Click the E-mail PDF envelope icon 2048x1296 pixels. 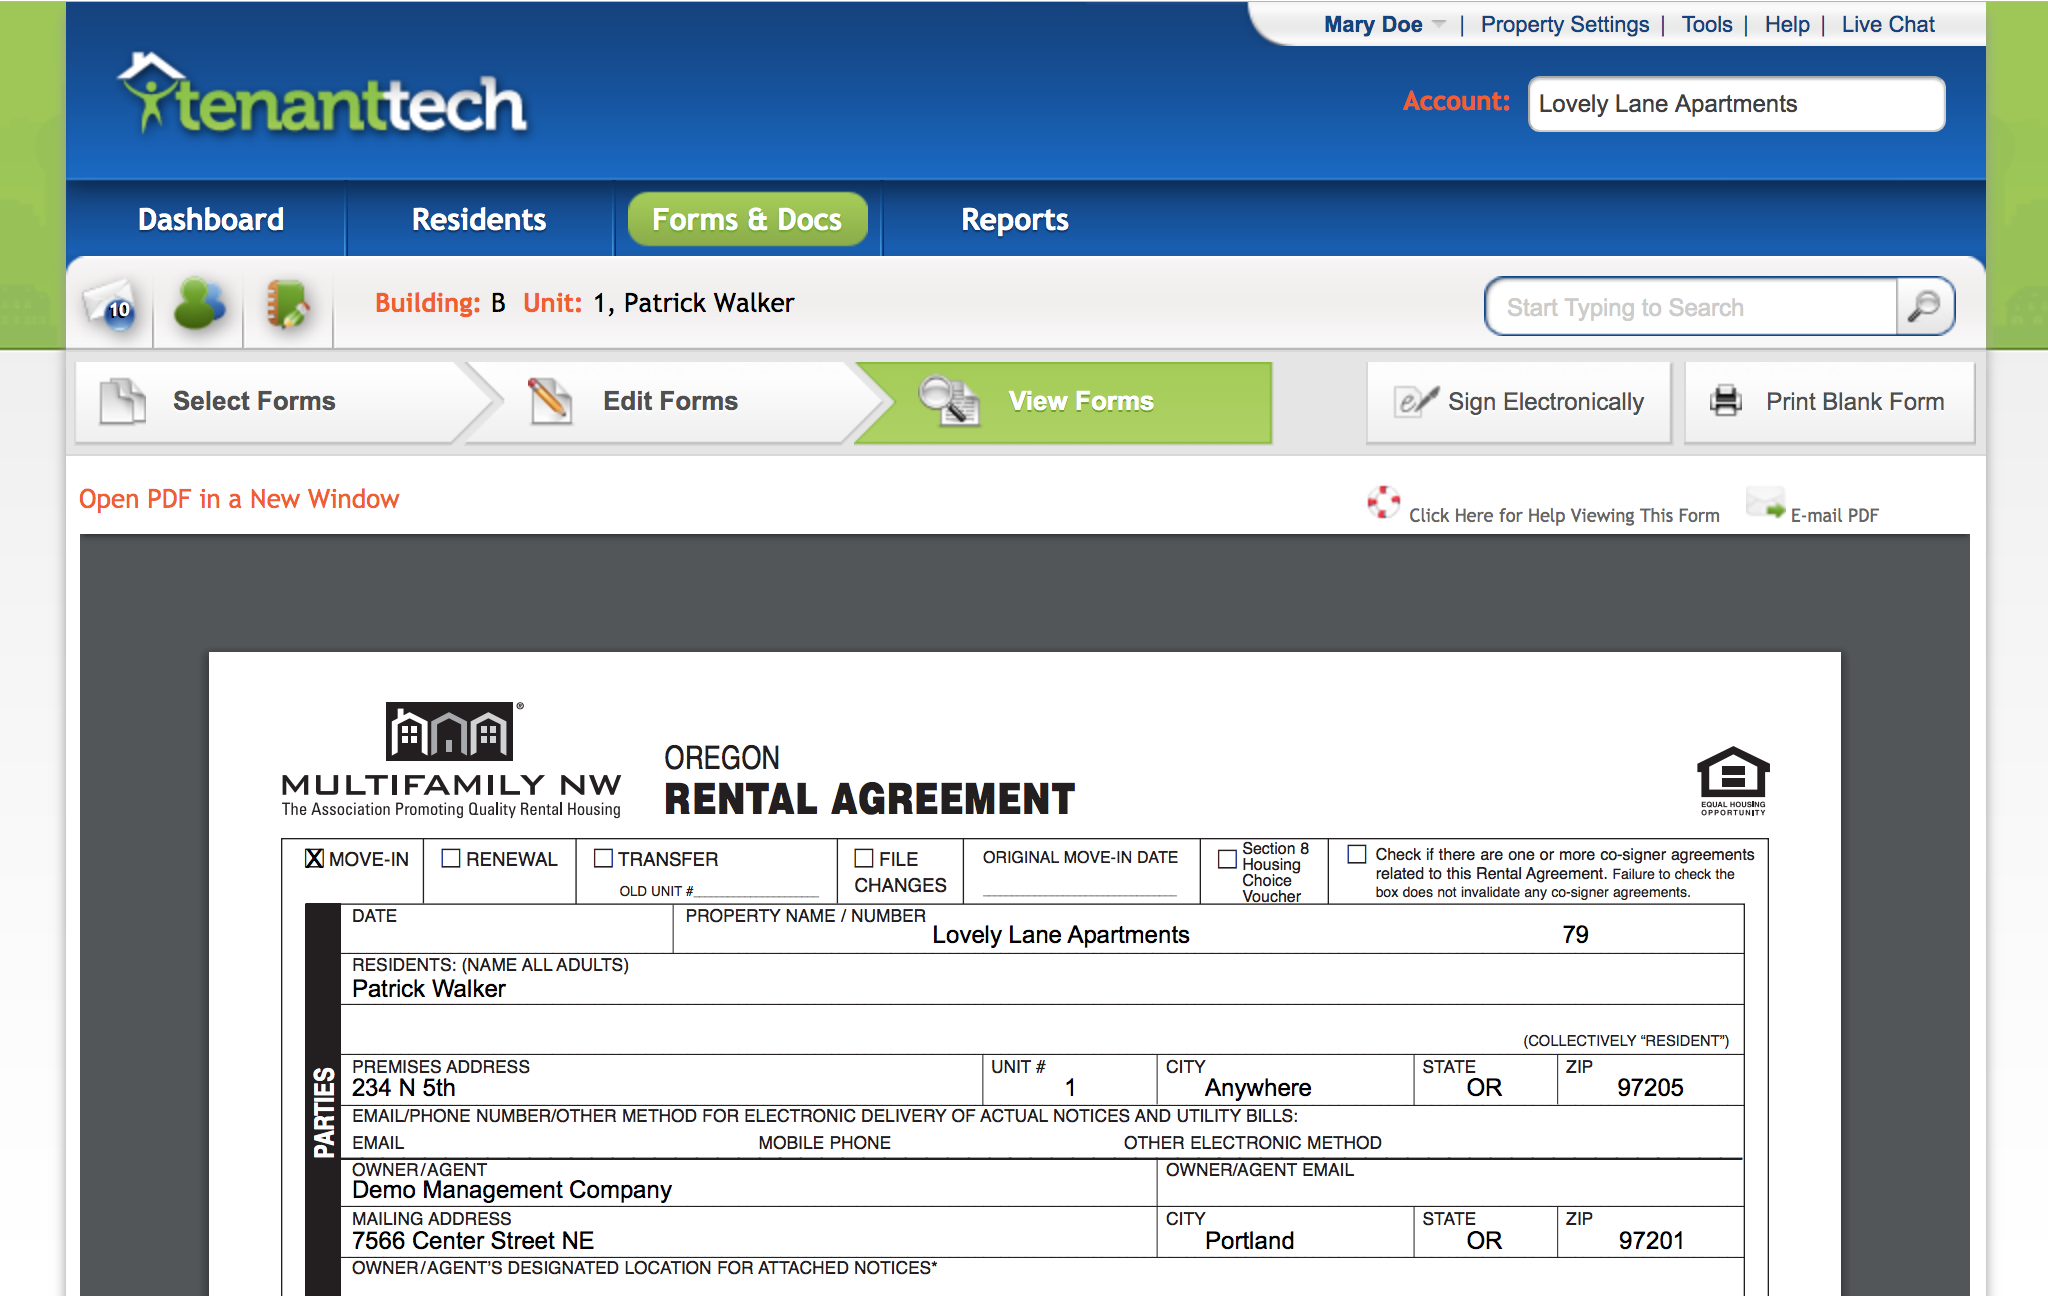coord(1766,502)
